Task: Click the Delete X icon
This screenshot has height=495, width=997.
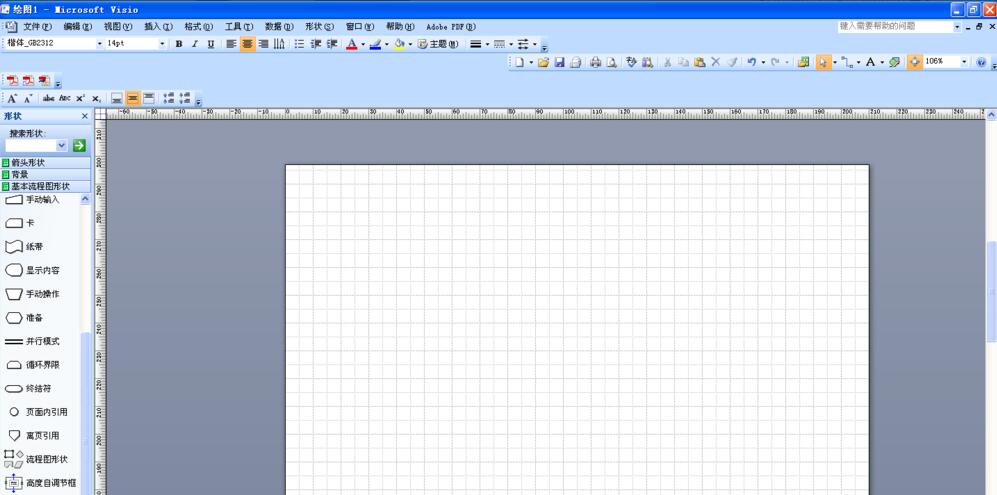Action: coord(715,62)
